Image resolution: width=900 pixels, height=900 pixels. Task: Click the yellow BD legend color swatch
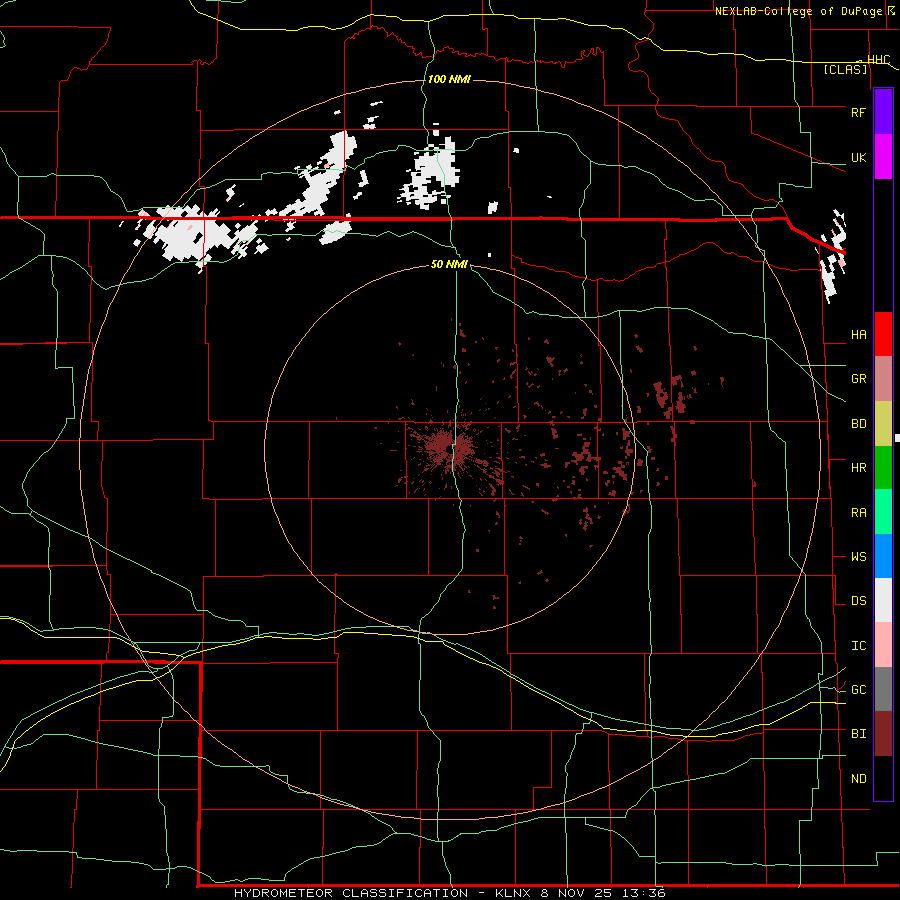[883, 424]
